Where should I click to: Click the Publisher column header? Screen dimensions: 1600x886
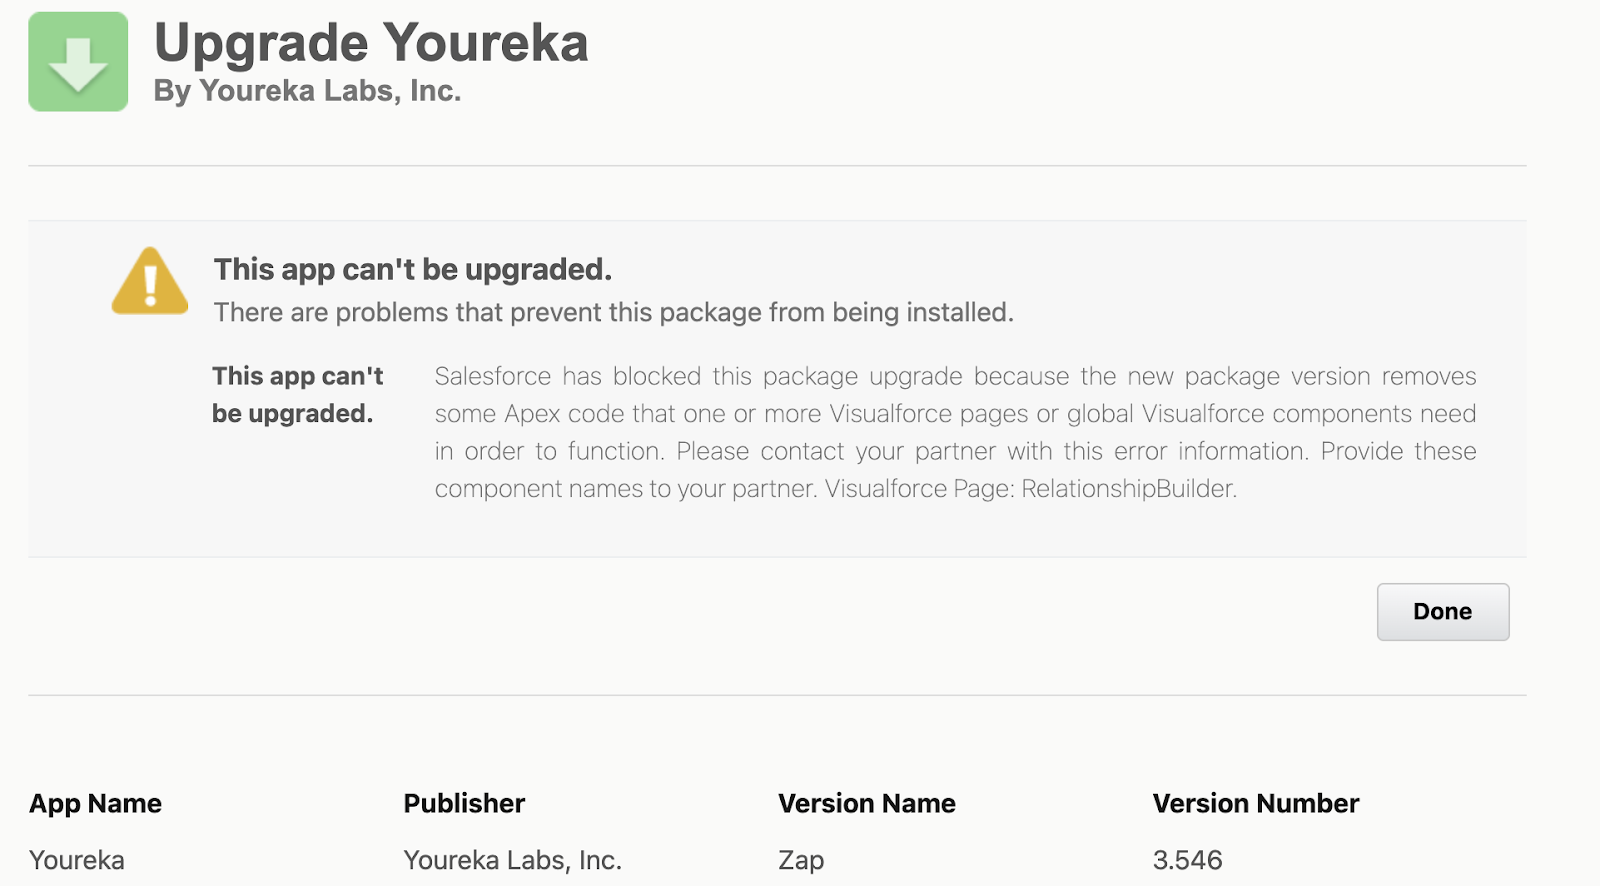(x=464, y=804)
